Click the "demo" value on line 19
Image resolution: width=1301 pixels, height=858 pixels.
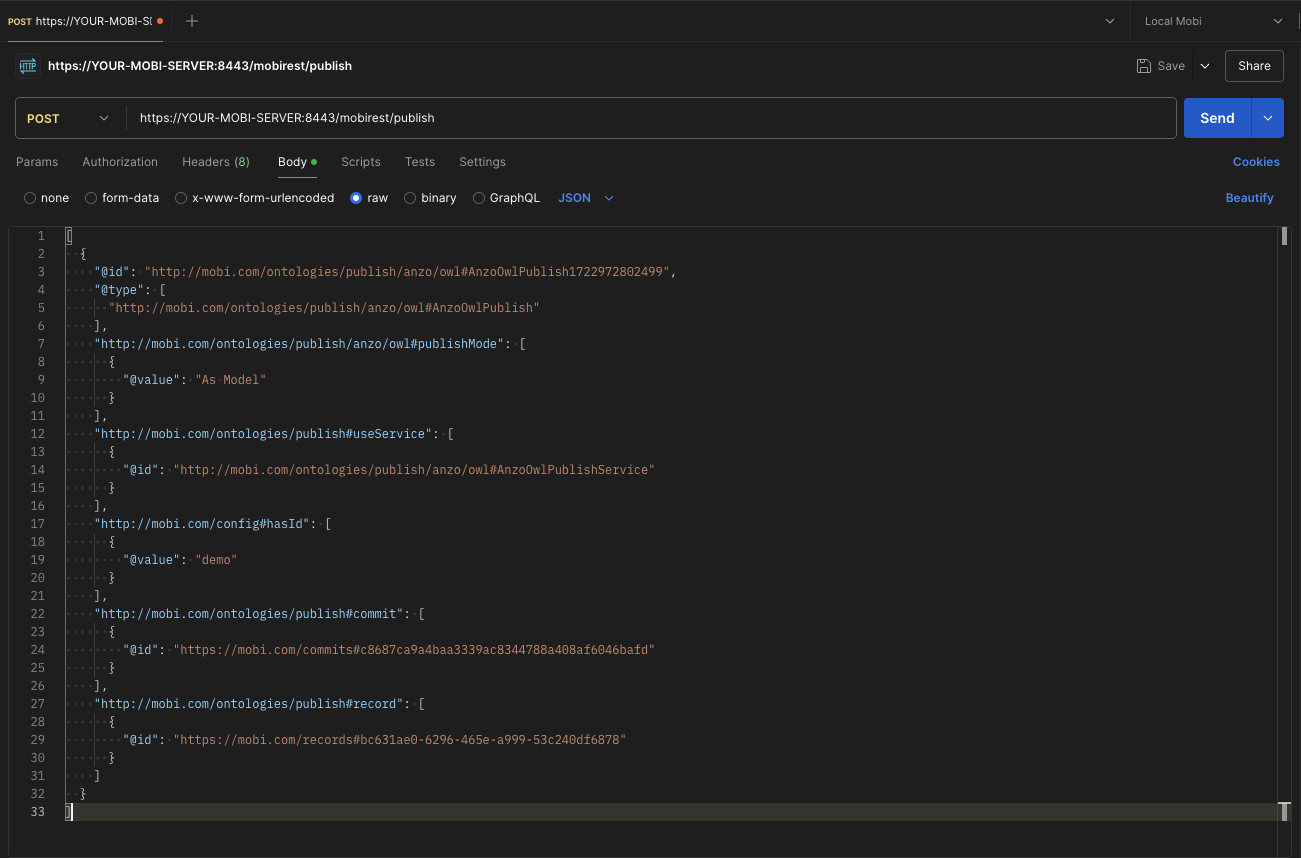216,560
